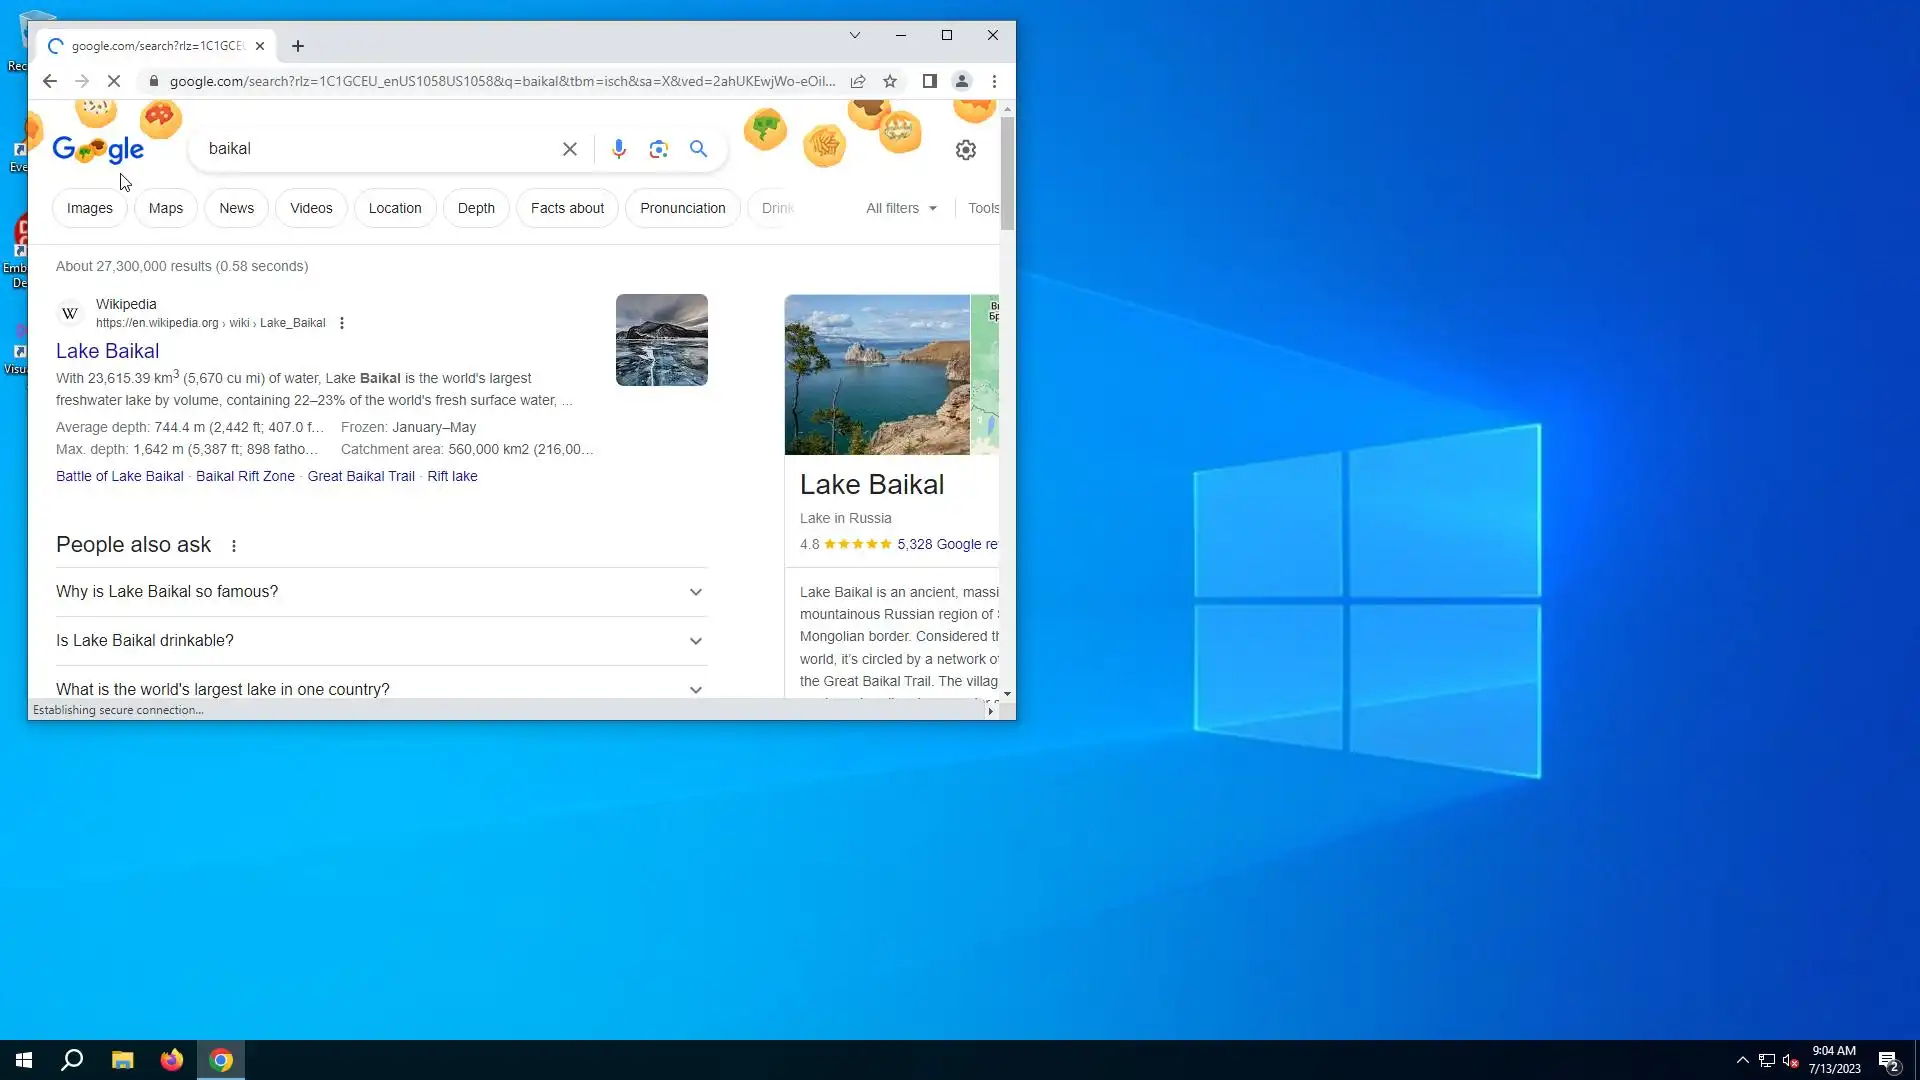Switch to the Images filter tab
Image resolution: width=1920 pixels, height=1080 pixels.
(90, 208)
